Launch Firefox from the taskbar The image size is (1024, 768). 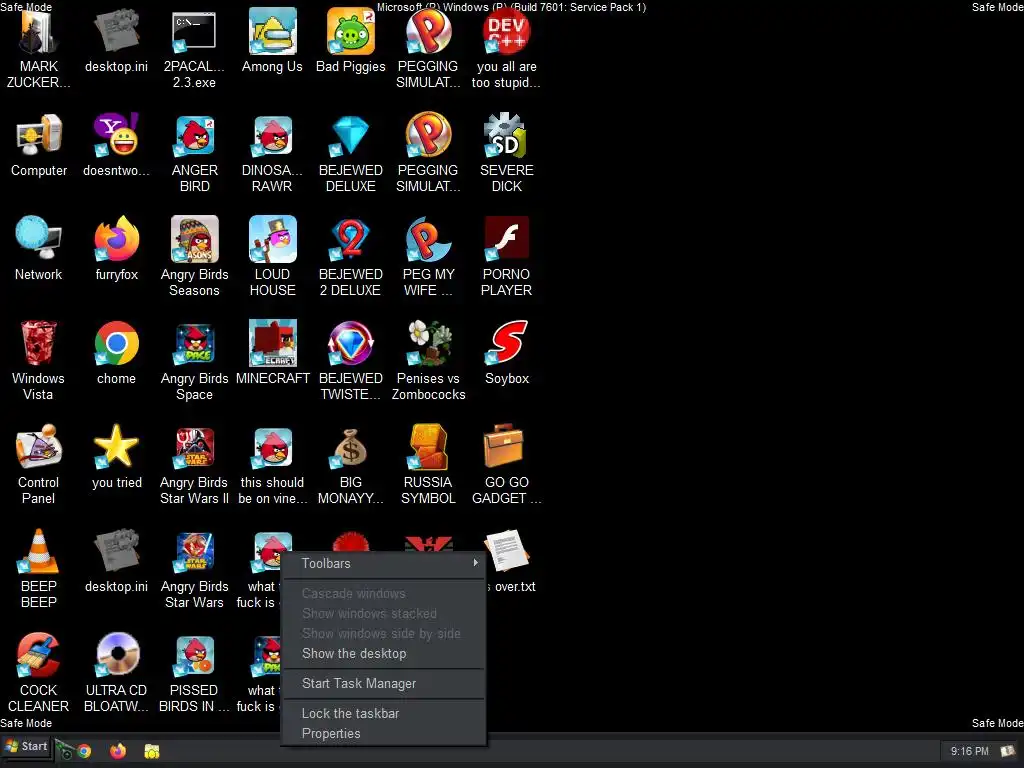118,751
